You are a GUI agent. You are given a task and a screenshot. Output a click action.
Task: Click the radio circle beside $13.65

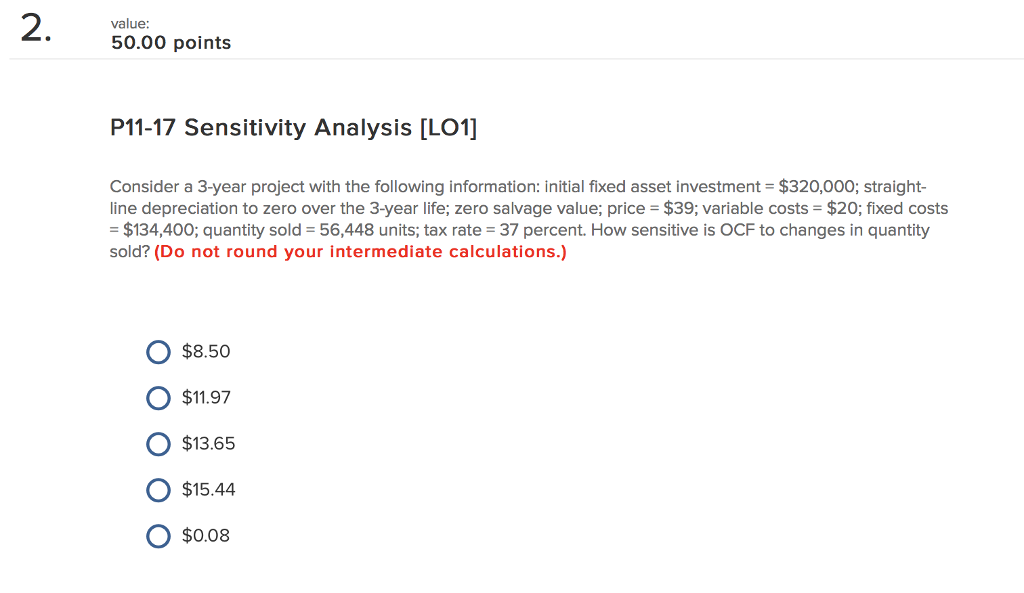[159, 444]
